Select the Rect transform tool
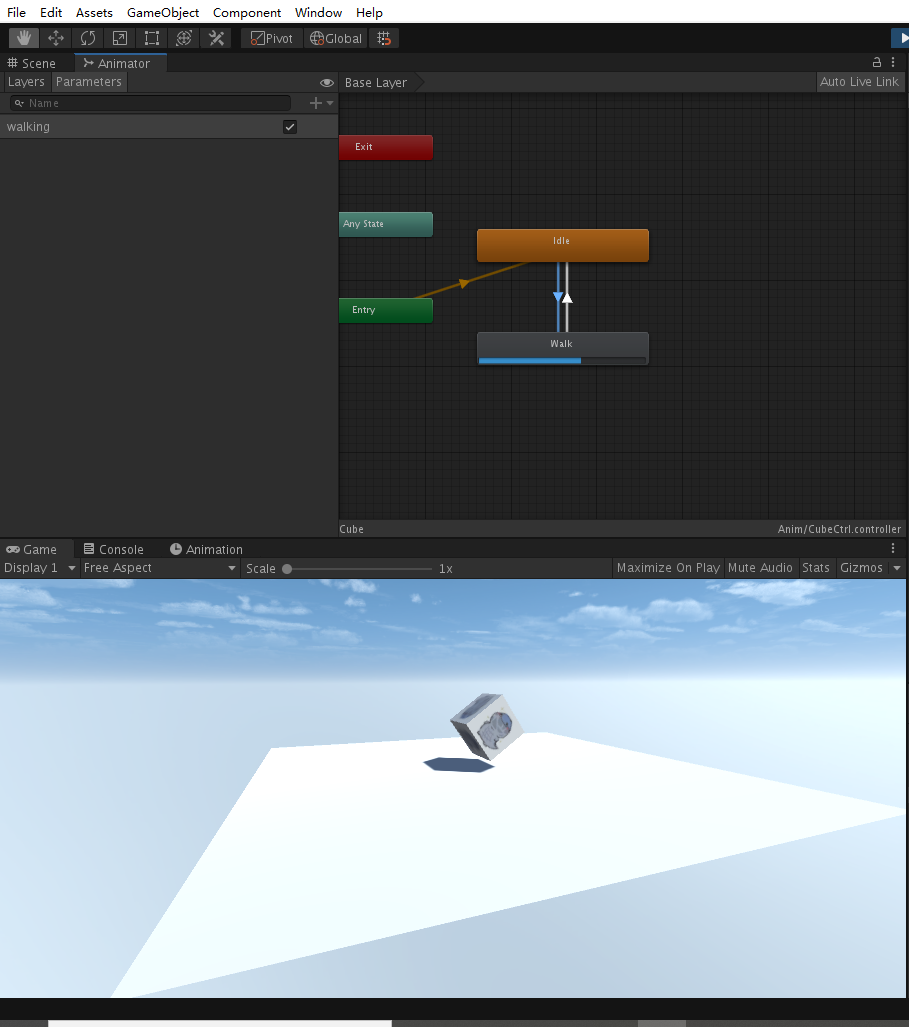This screenshot has height=1027, width=909. coord(152,39)
